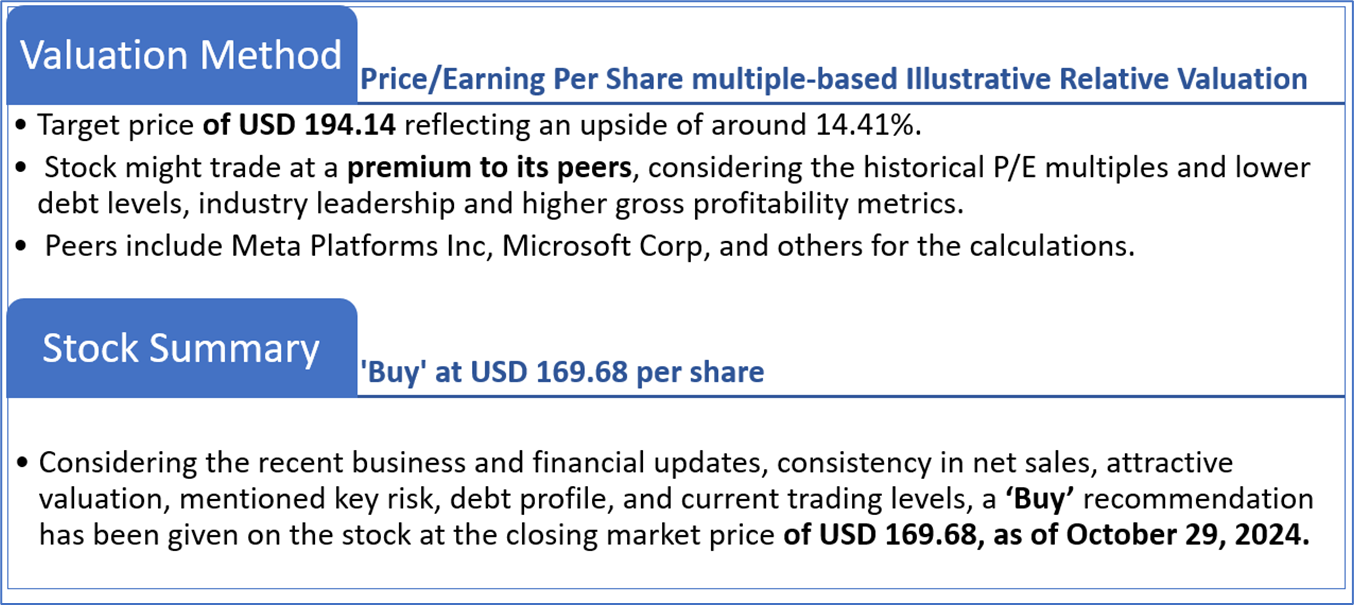Click the Stock Summary header tab
The height and width of the screenshot is (605, 1354).
181,348
